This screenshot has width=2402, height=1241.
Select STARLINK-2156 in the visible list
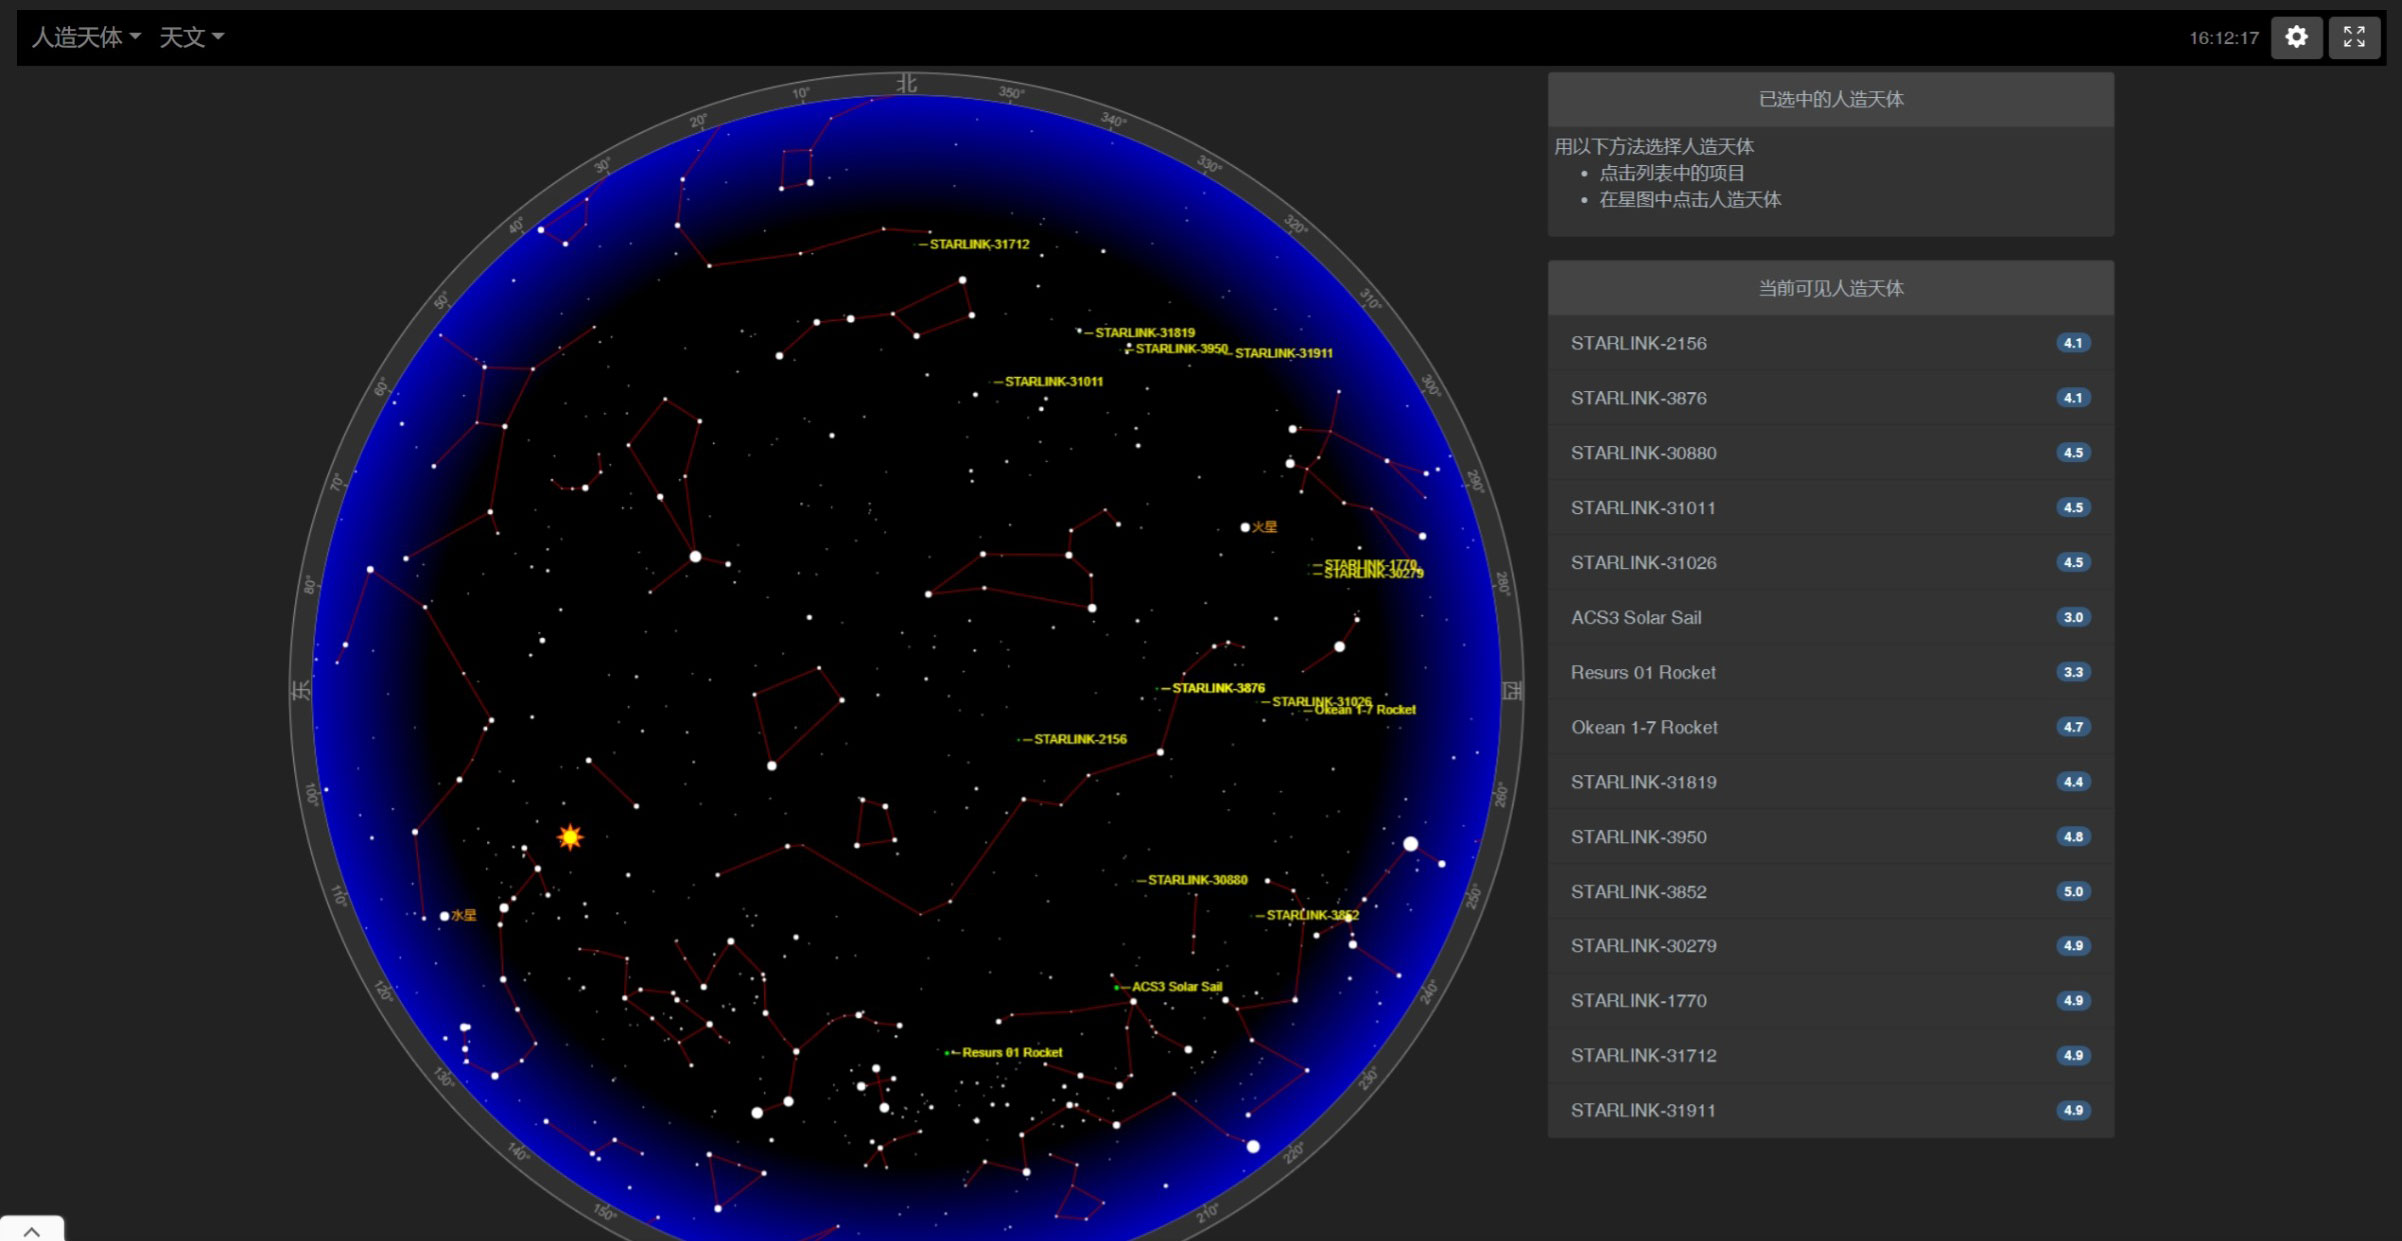(x=1830, y=343)
